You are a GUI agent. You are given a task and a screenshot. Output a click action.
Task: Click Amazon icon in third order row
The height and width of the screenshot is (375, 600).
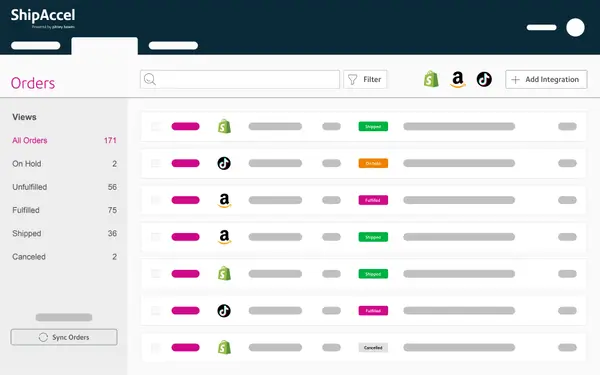click(224, 200)
